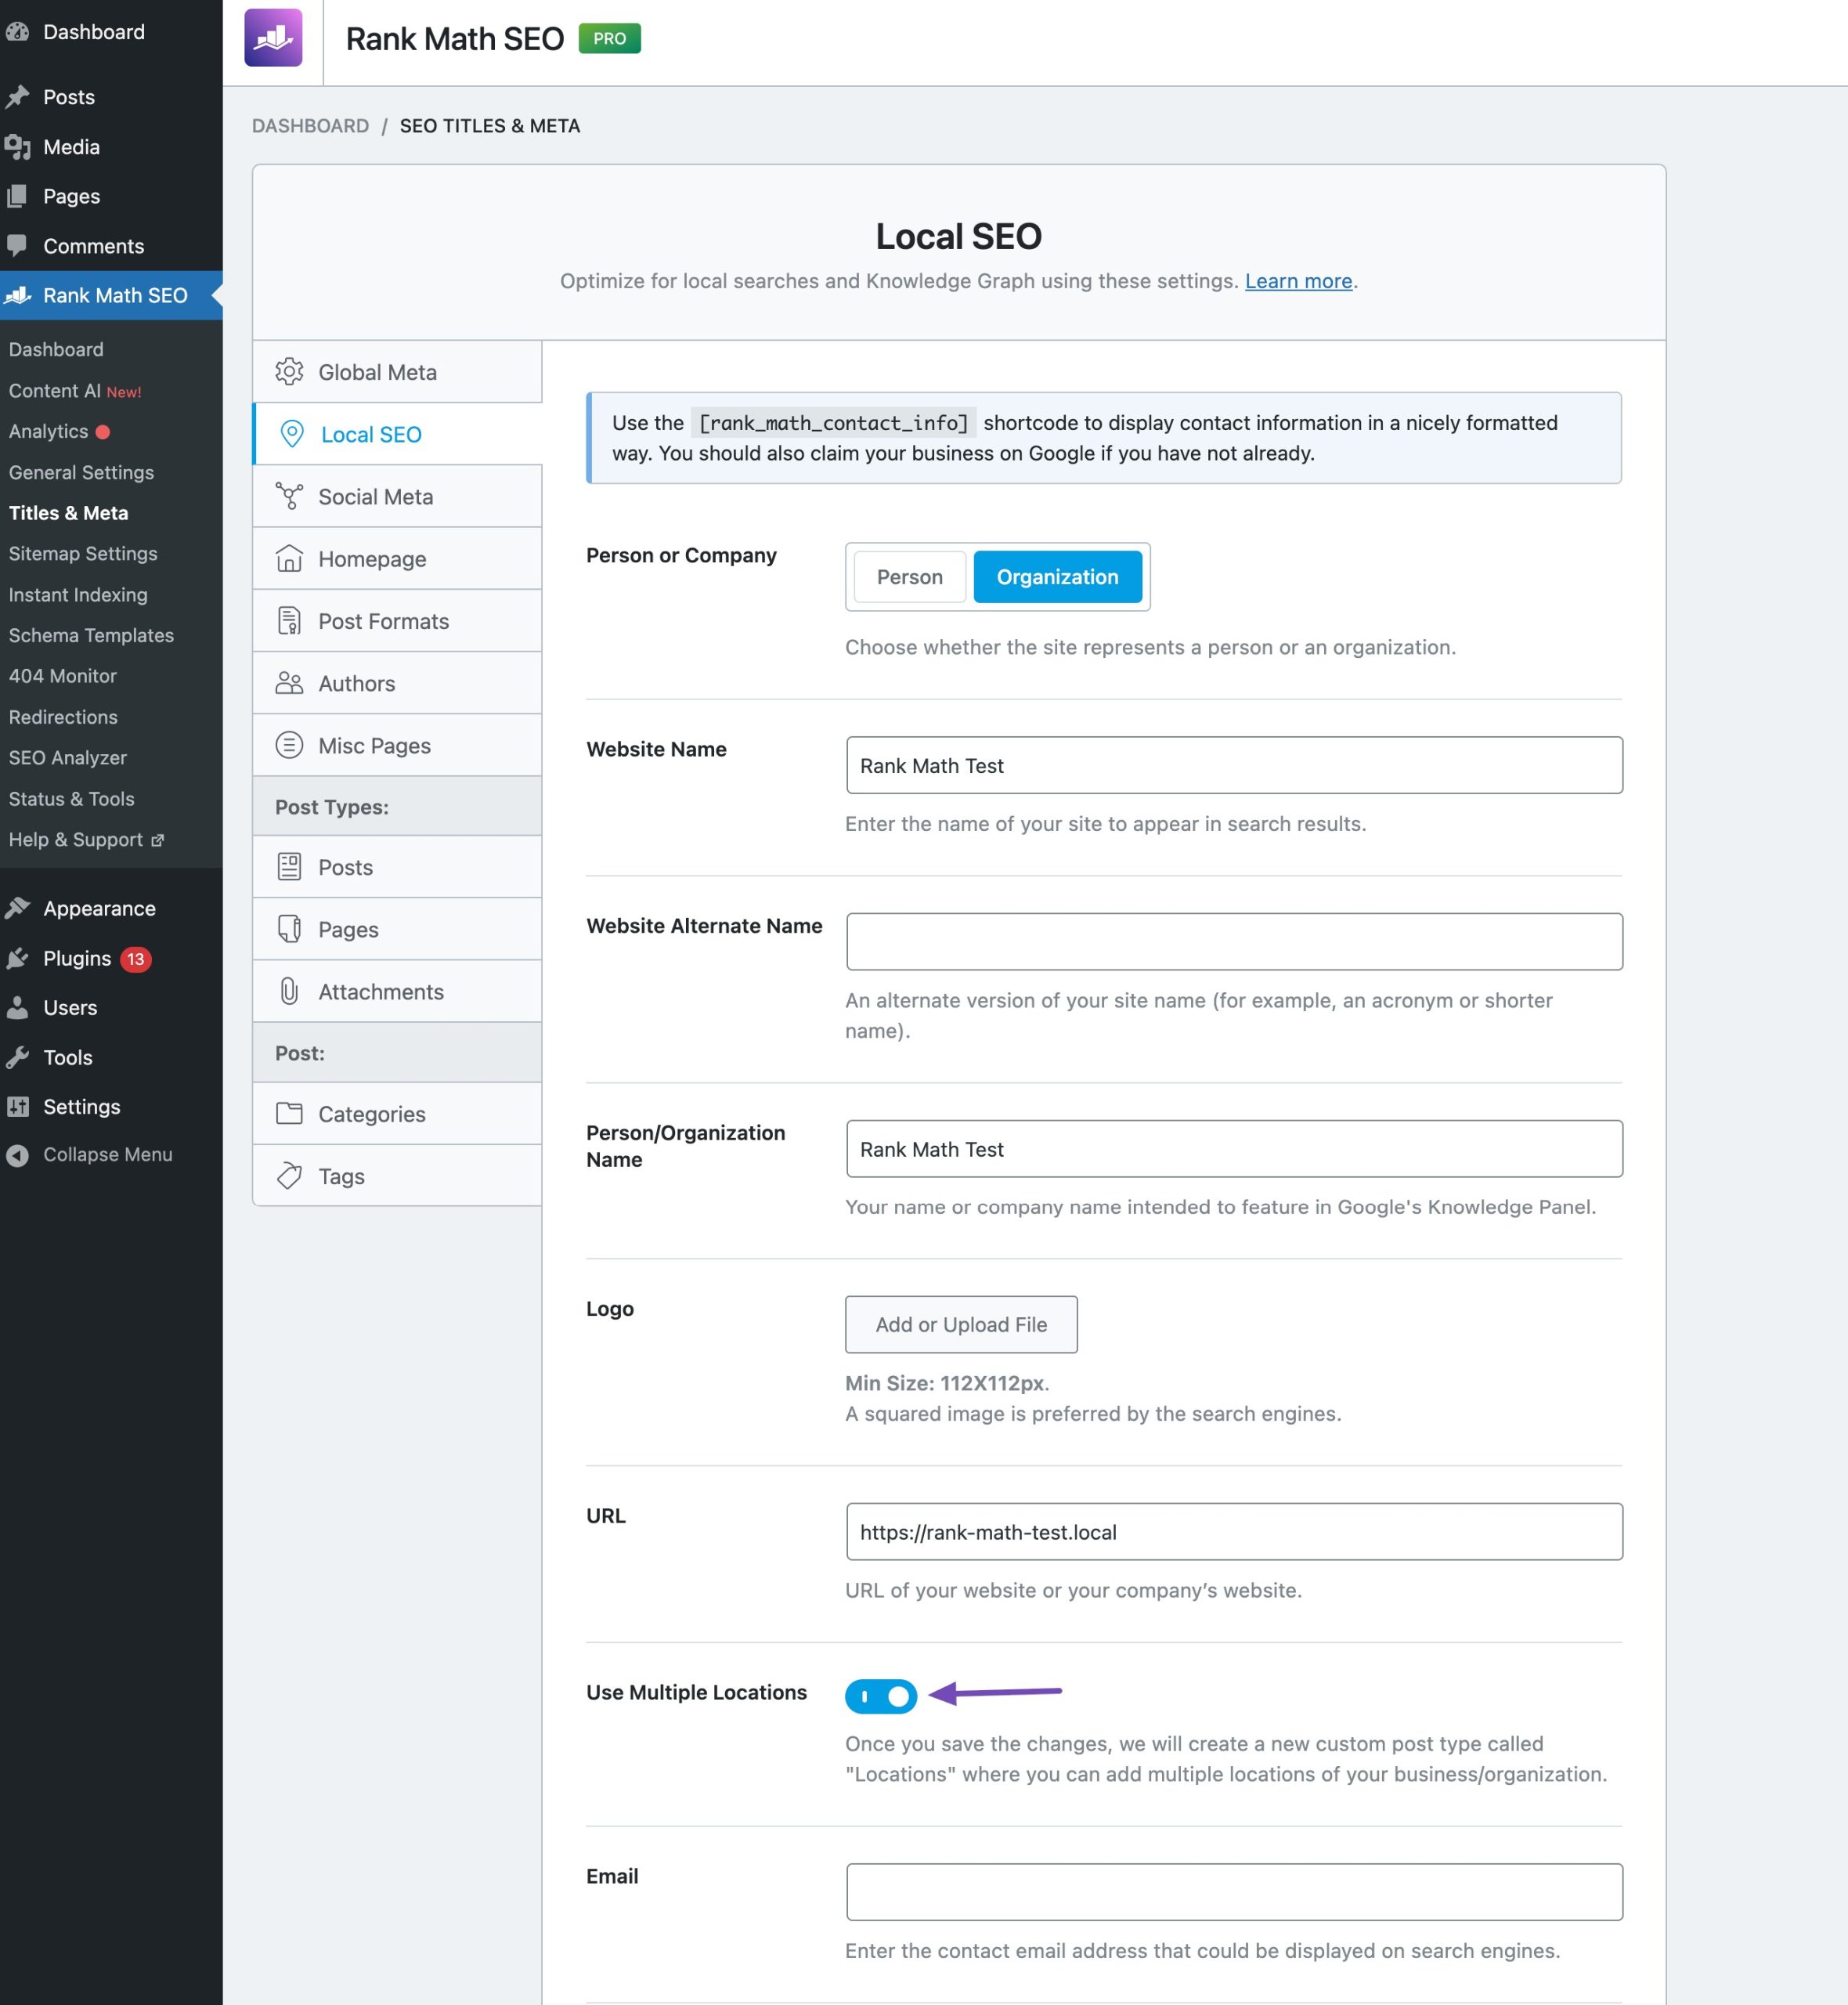Screen dimensions: 1848x2005
Task: Click the PRO badge next to title
Action: [x=610, y=38]
